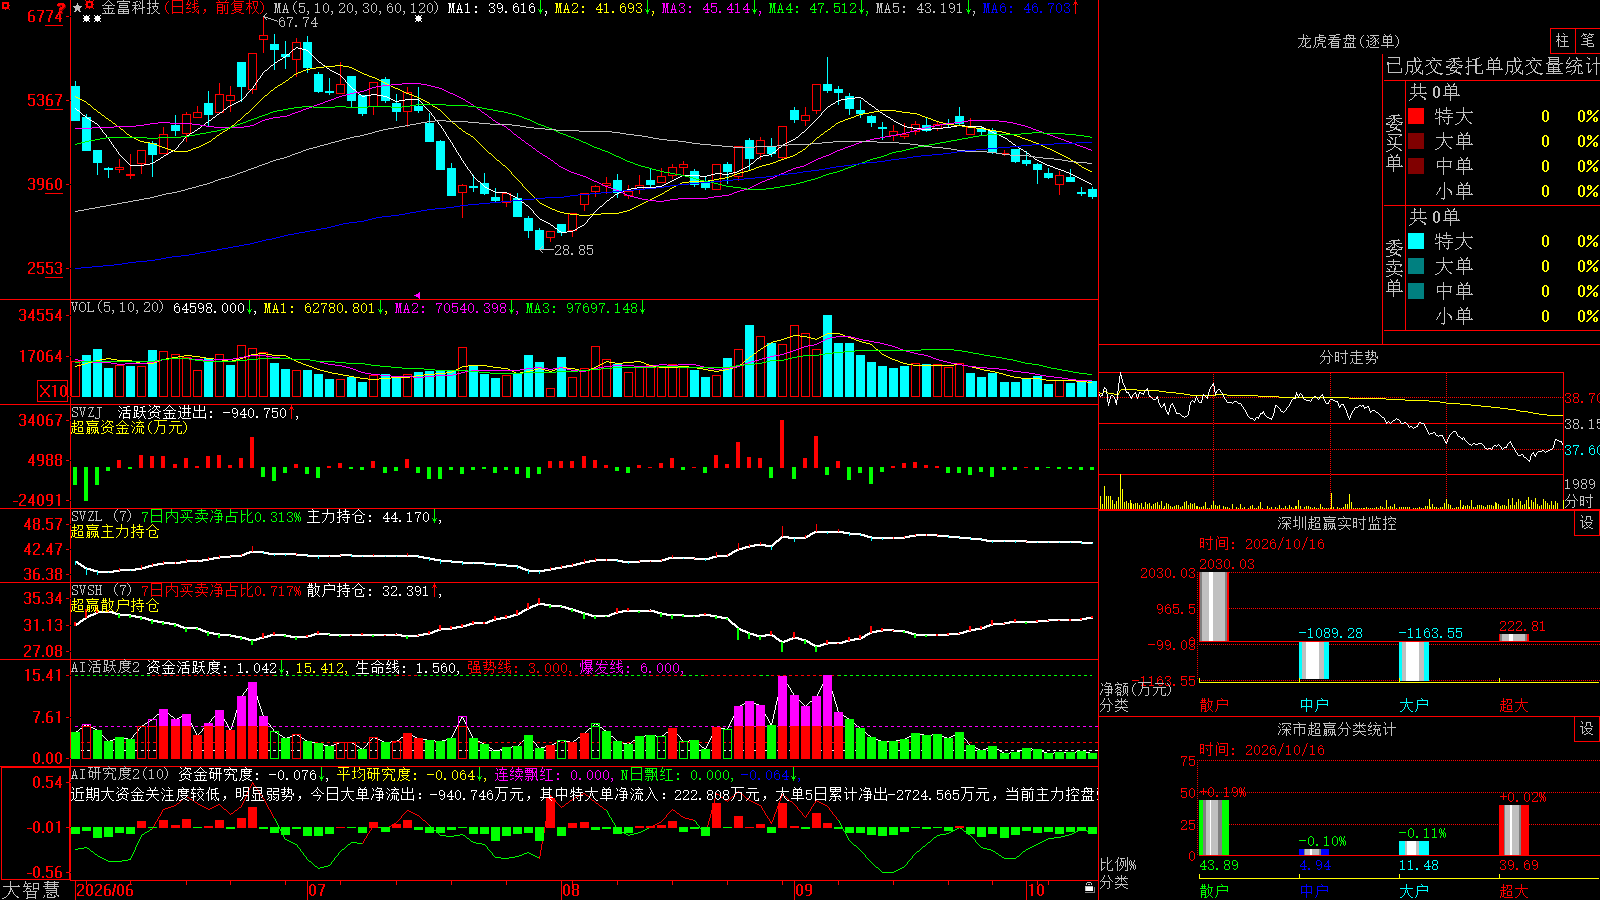Image resolution: width=1600 pixels, height=900 pixels.
Task: Click the 超赢资金流(万元) yellow label
Action: pyautogui.click(x=129, y=427)
